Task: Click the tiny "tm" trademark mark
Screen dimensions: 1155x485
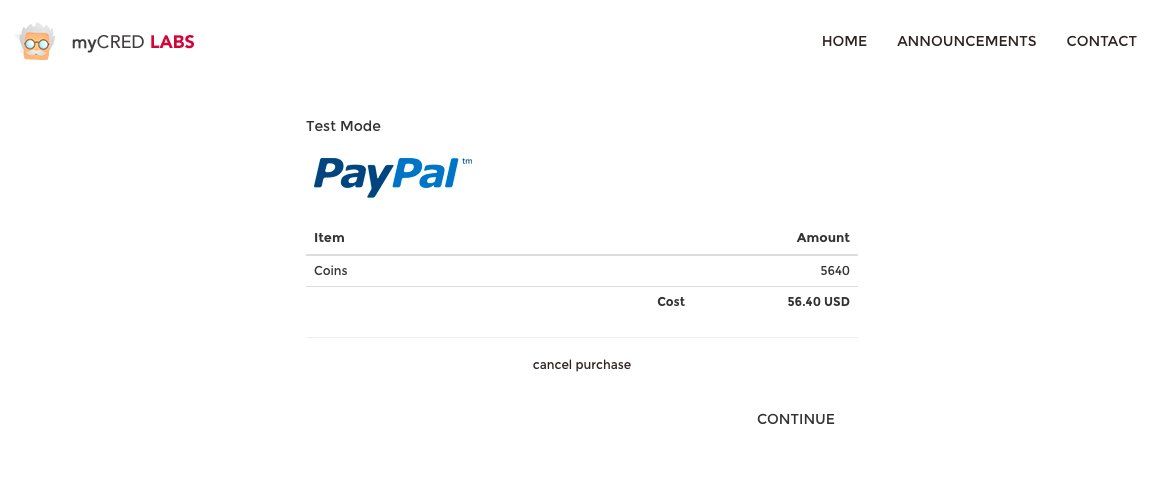Action: [467, 161]
